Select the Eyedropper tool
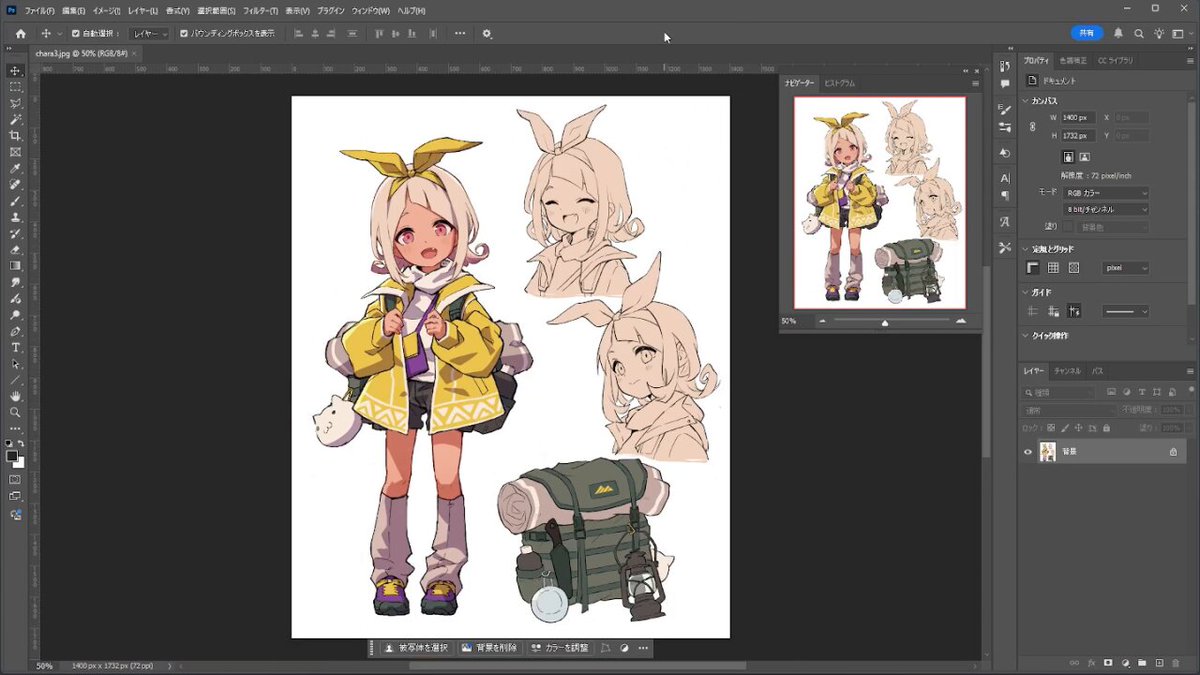 coord(15,168)
